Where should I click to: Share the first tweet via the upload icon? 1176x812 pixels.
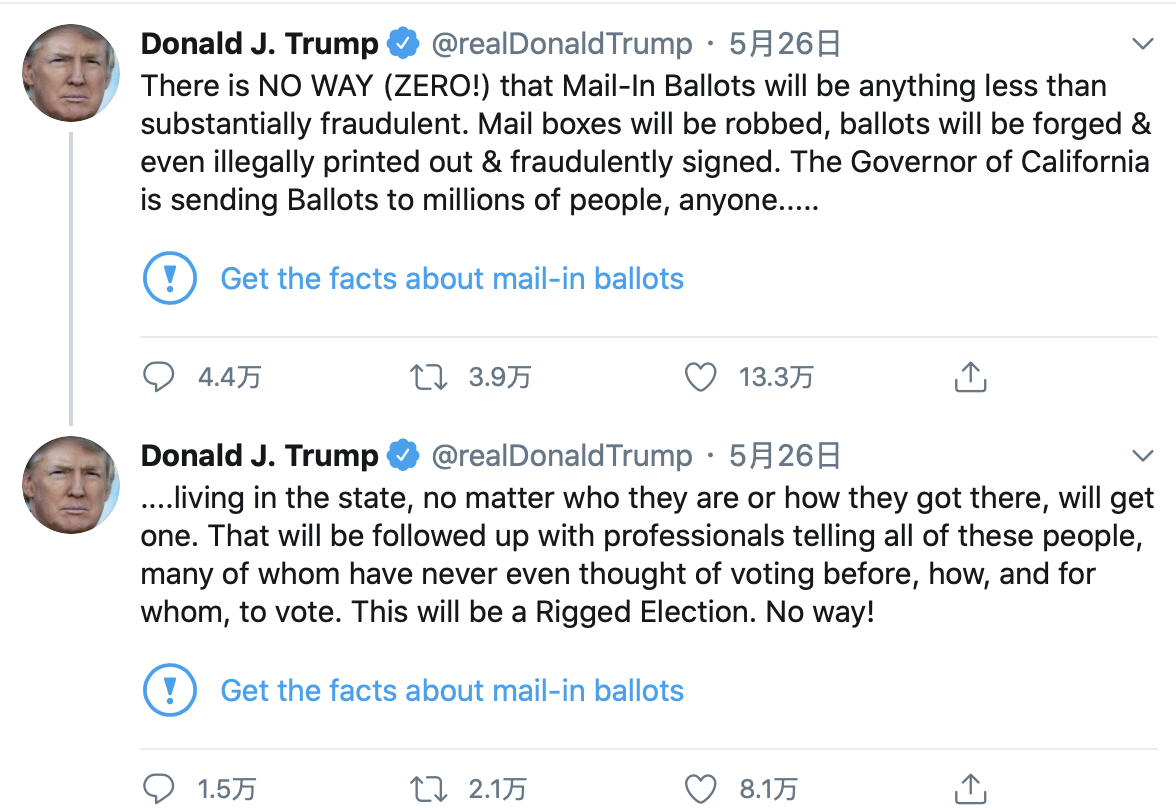click(x=970, y=377)
